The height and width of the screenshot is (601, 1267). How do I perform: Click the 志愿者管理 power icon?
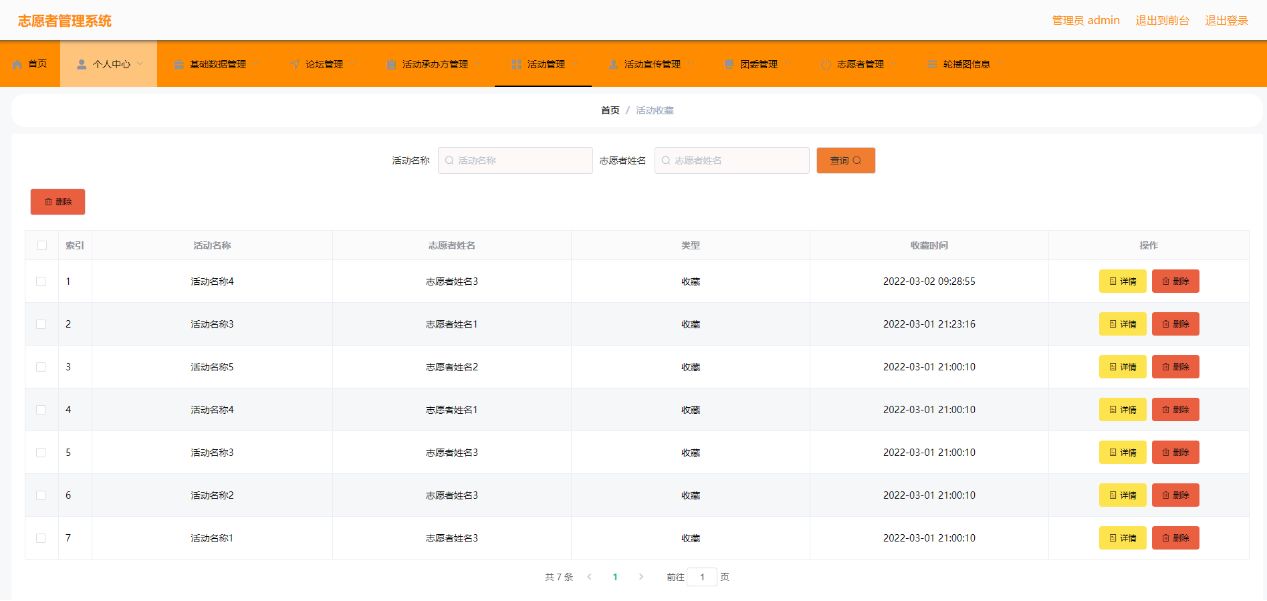coord(826,64)
